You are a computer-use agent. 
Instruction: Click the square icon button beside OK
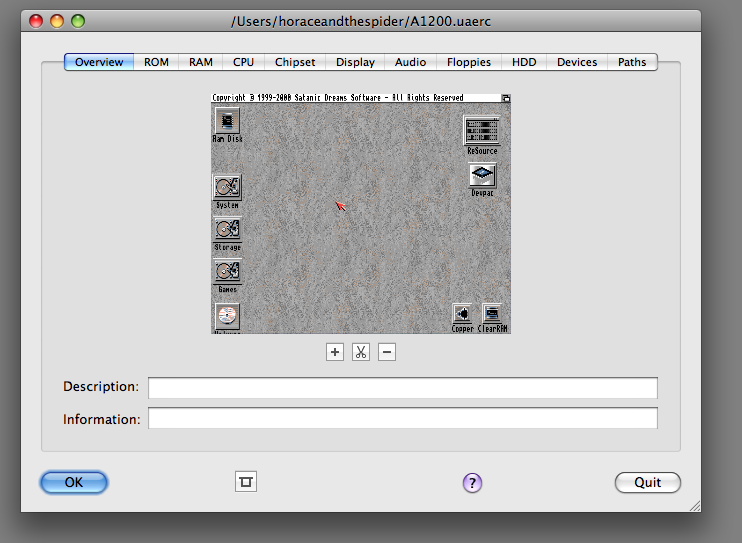pyautogui.click(x=246, y=482)
